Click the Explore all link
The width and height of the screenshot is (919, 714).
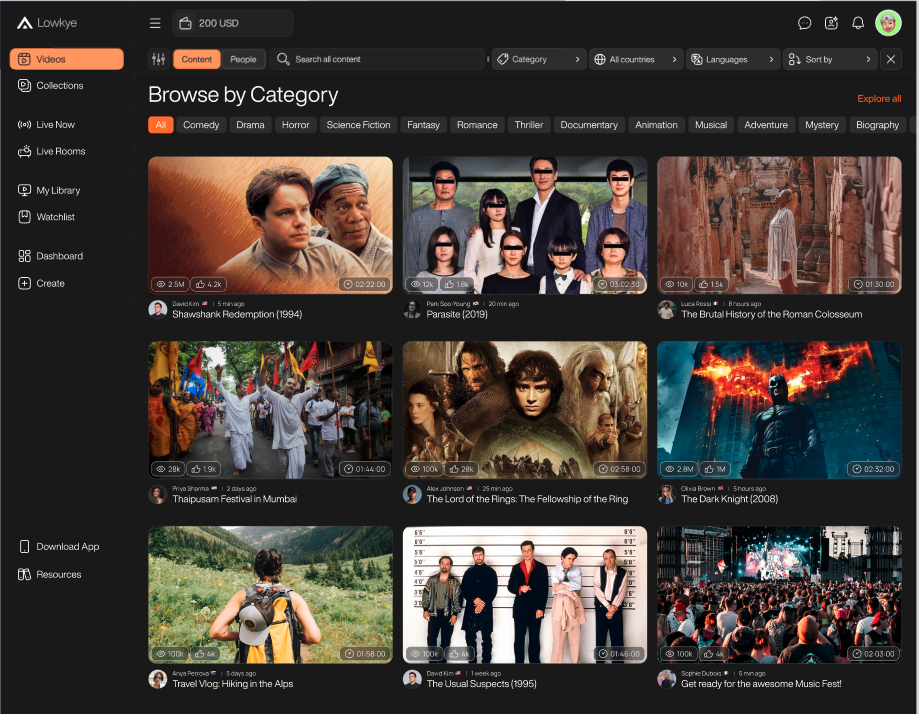(x=879, y=99)
